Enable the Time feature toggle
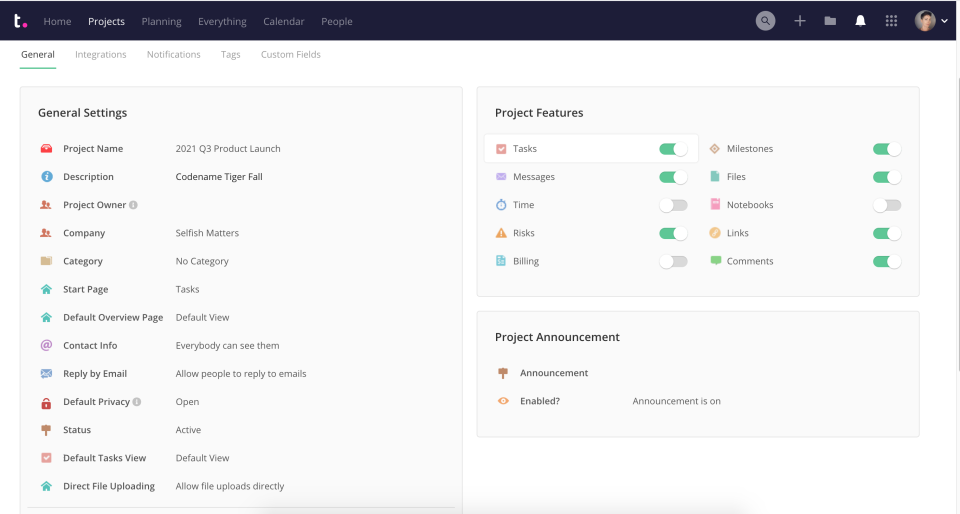Image resolution: width=960 pixels, height=514 pixels. click(673, 205)
